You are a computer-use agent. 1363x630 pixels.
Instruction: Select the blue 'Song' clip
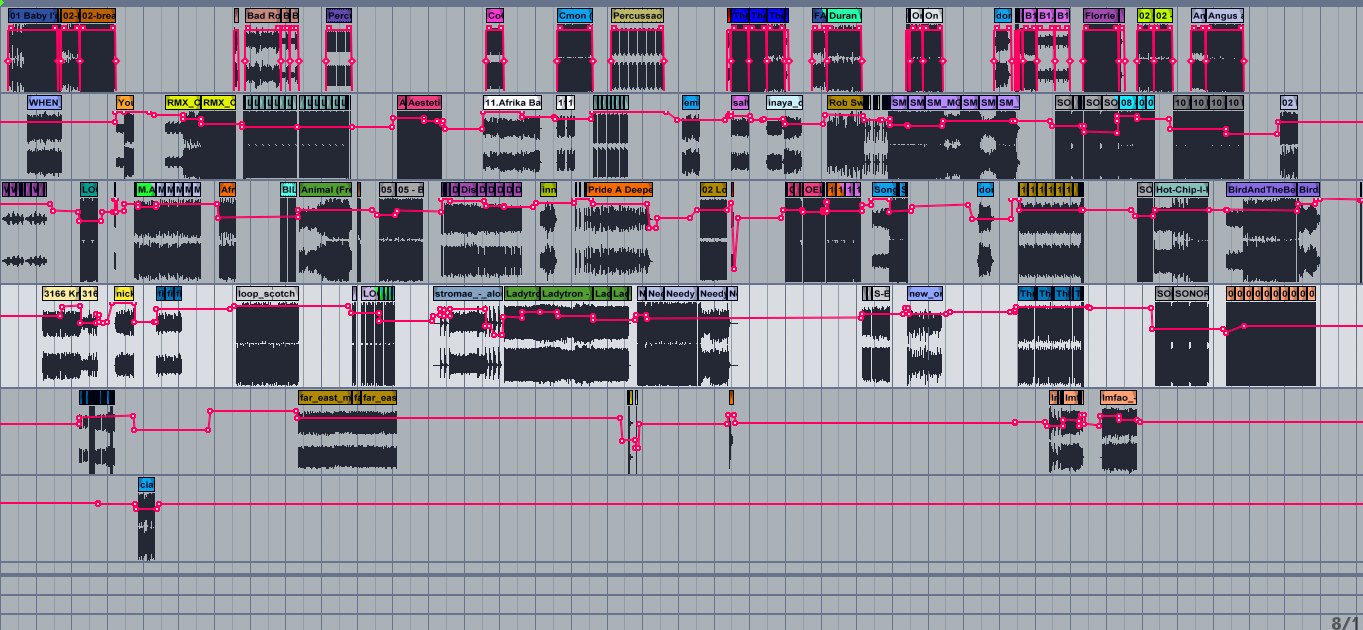(886, 189)
